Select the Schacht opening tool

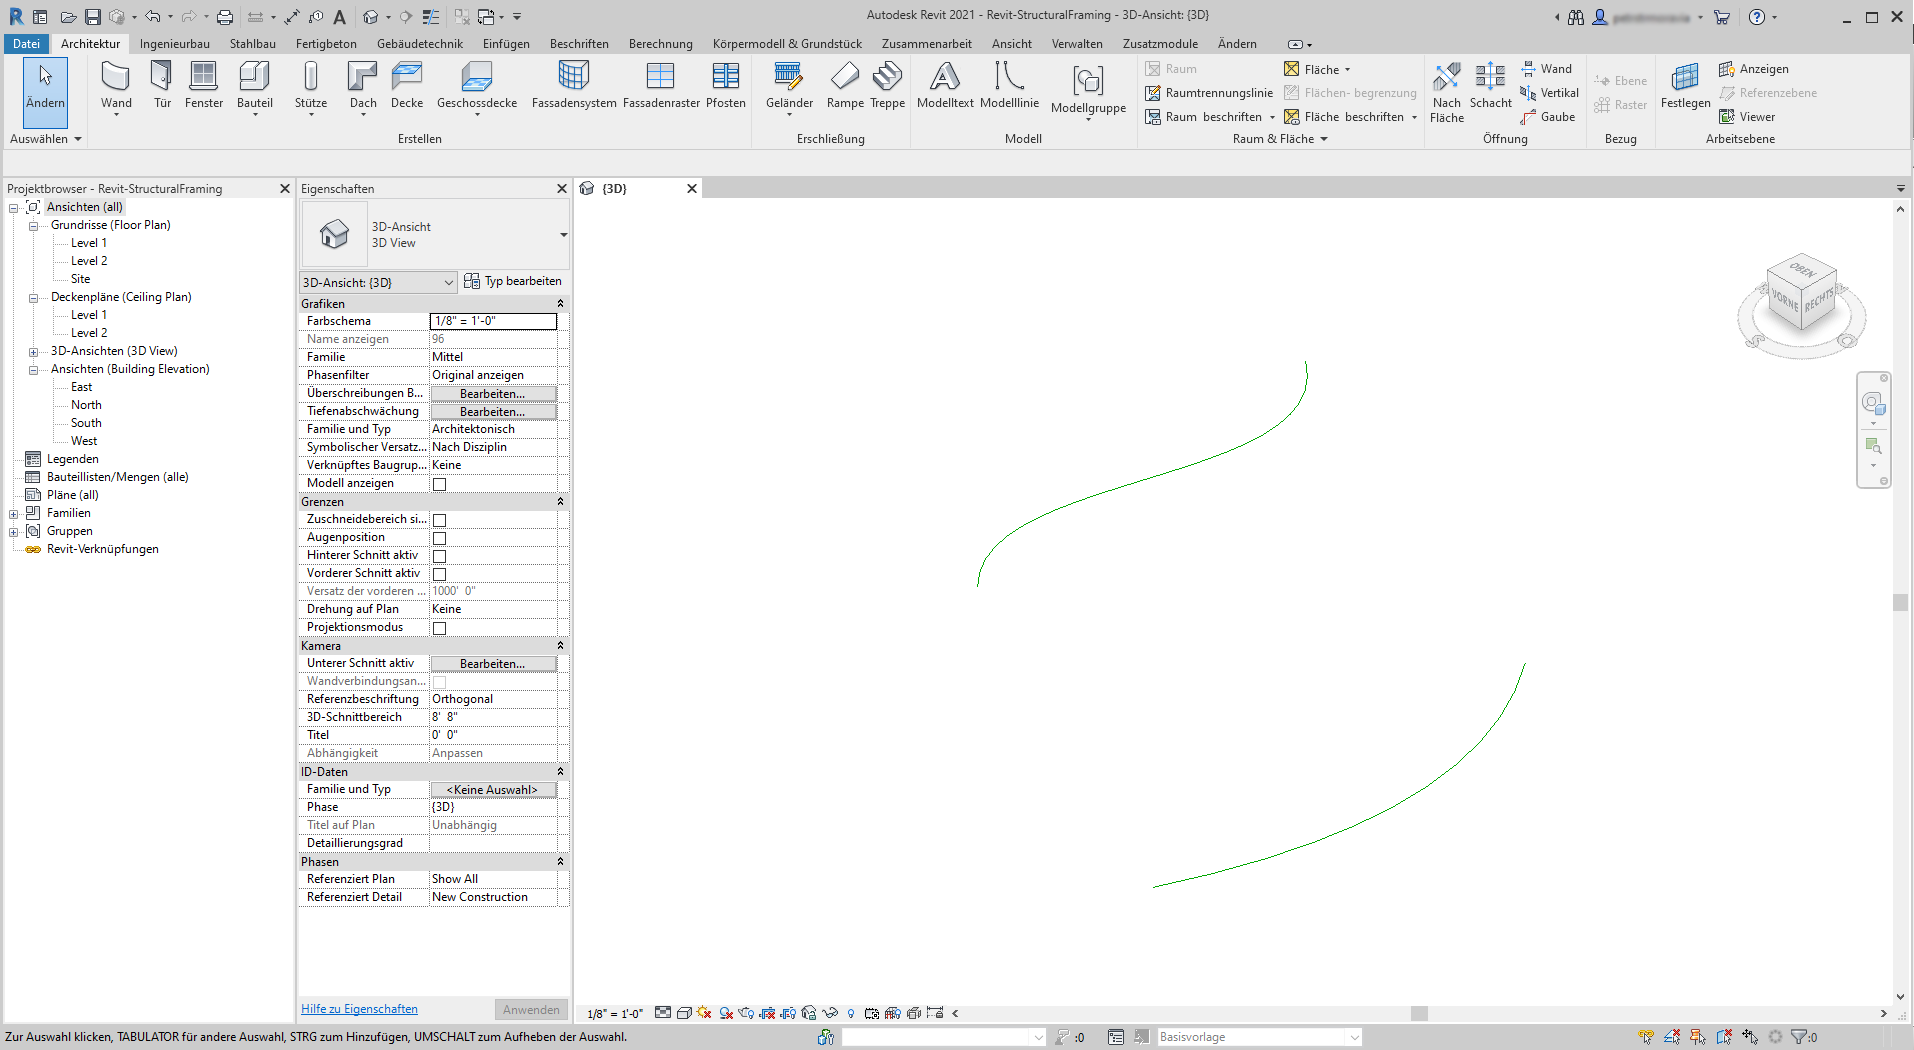[x=1490, y=90]
